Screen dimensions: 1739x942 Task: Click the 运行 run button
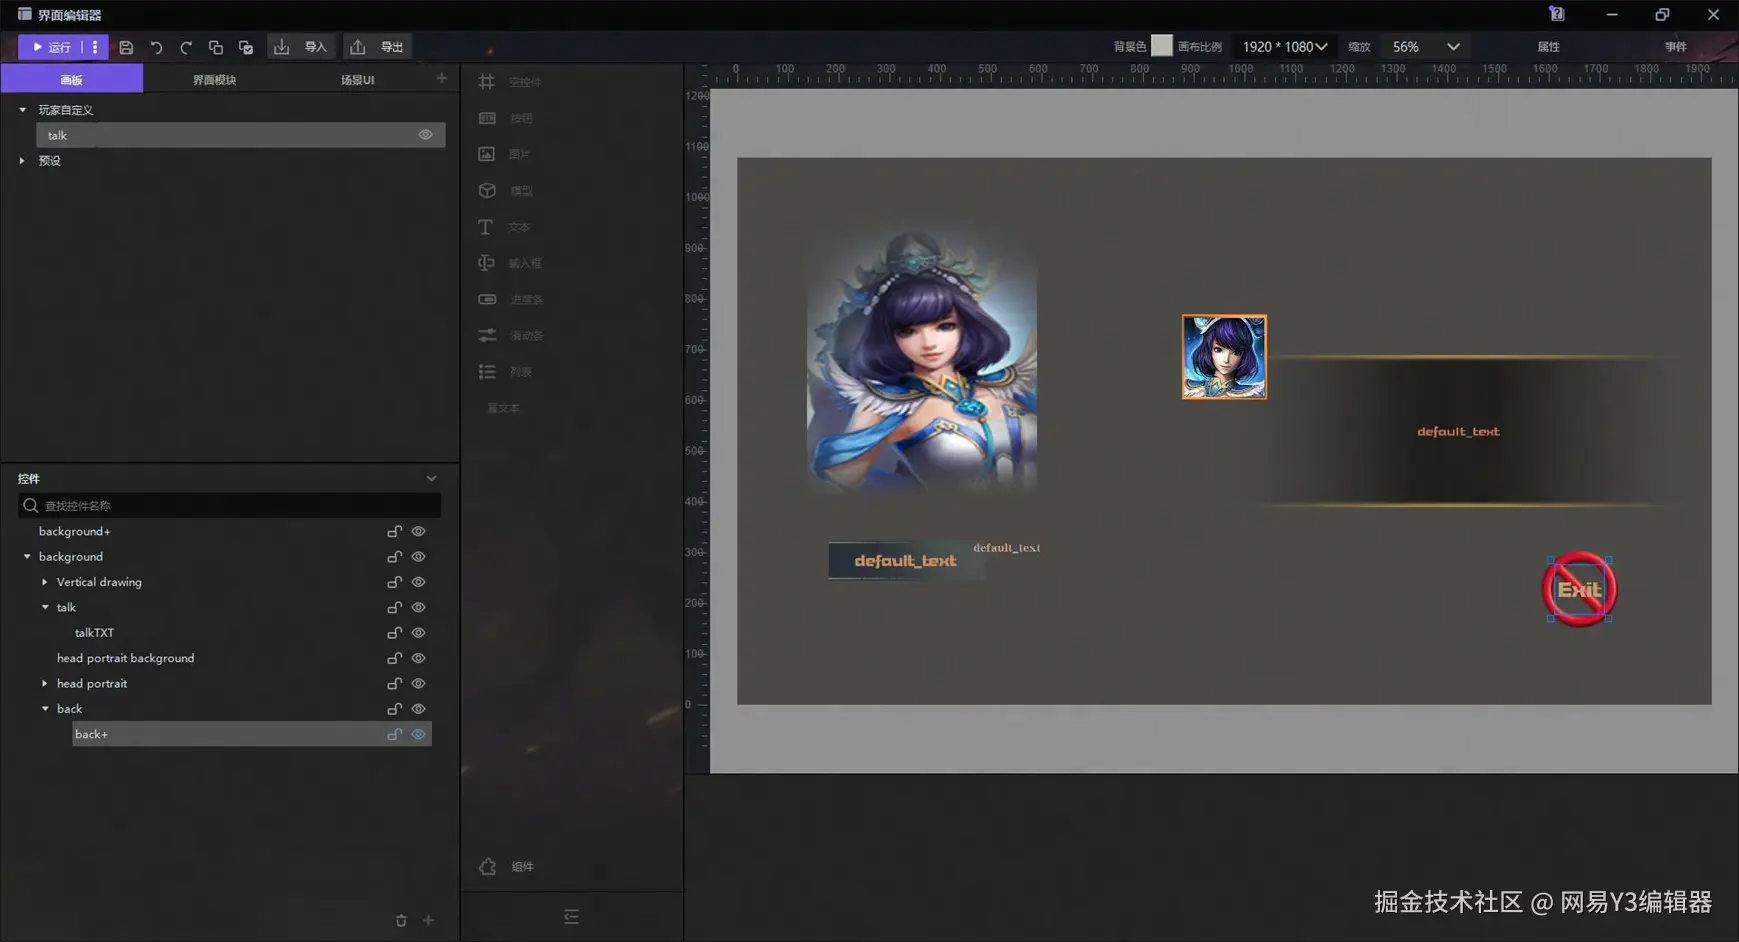(51, 47)
